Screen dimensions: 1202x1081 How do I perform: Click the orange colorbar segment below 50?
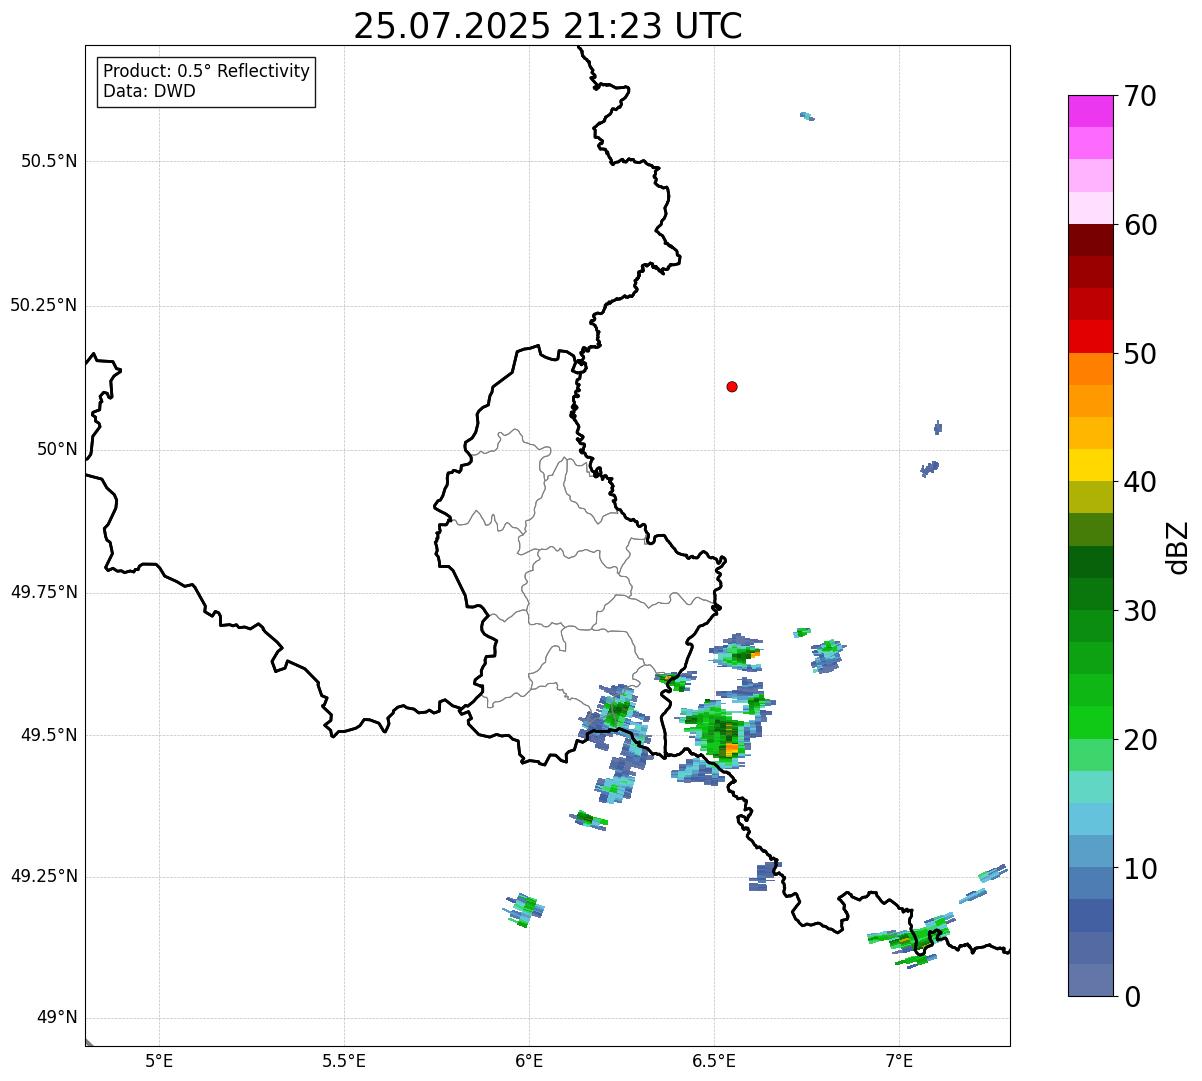point(1090,369)
